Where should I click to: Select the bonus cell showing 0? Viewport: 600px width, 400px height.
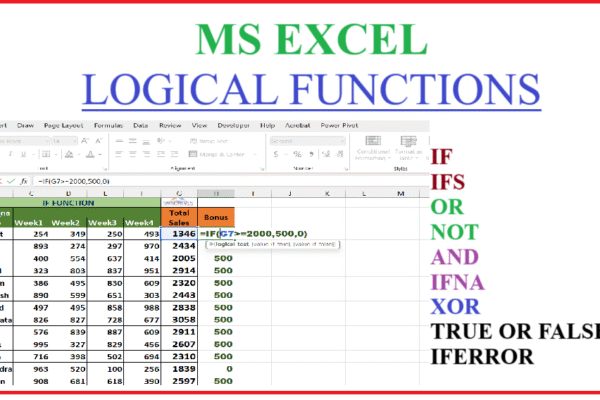(x=216, y=369)
